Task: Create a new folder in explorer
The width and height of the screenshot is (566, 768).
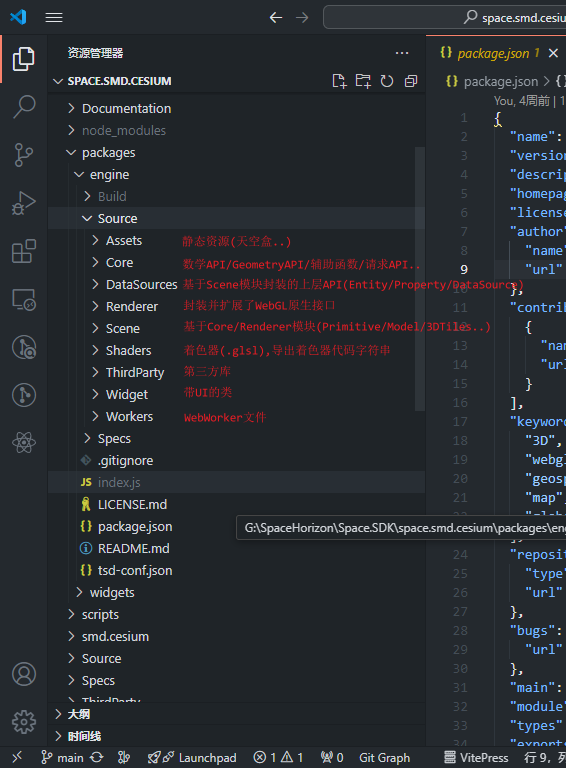Action: [363, 81]
